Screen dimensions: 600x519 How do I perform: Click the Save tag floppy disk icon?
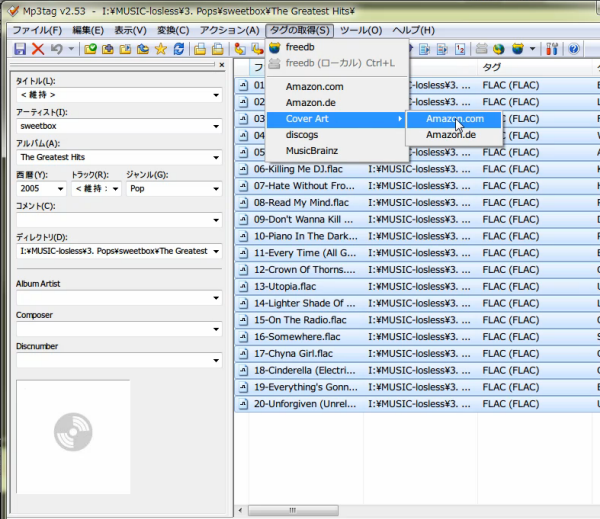(x=19, y=49)
